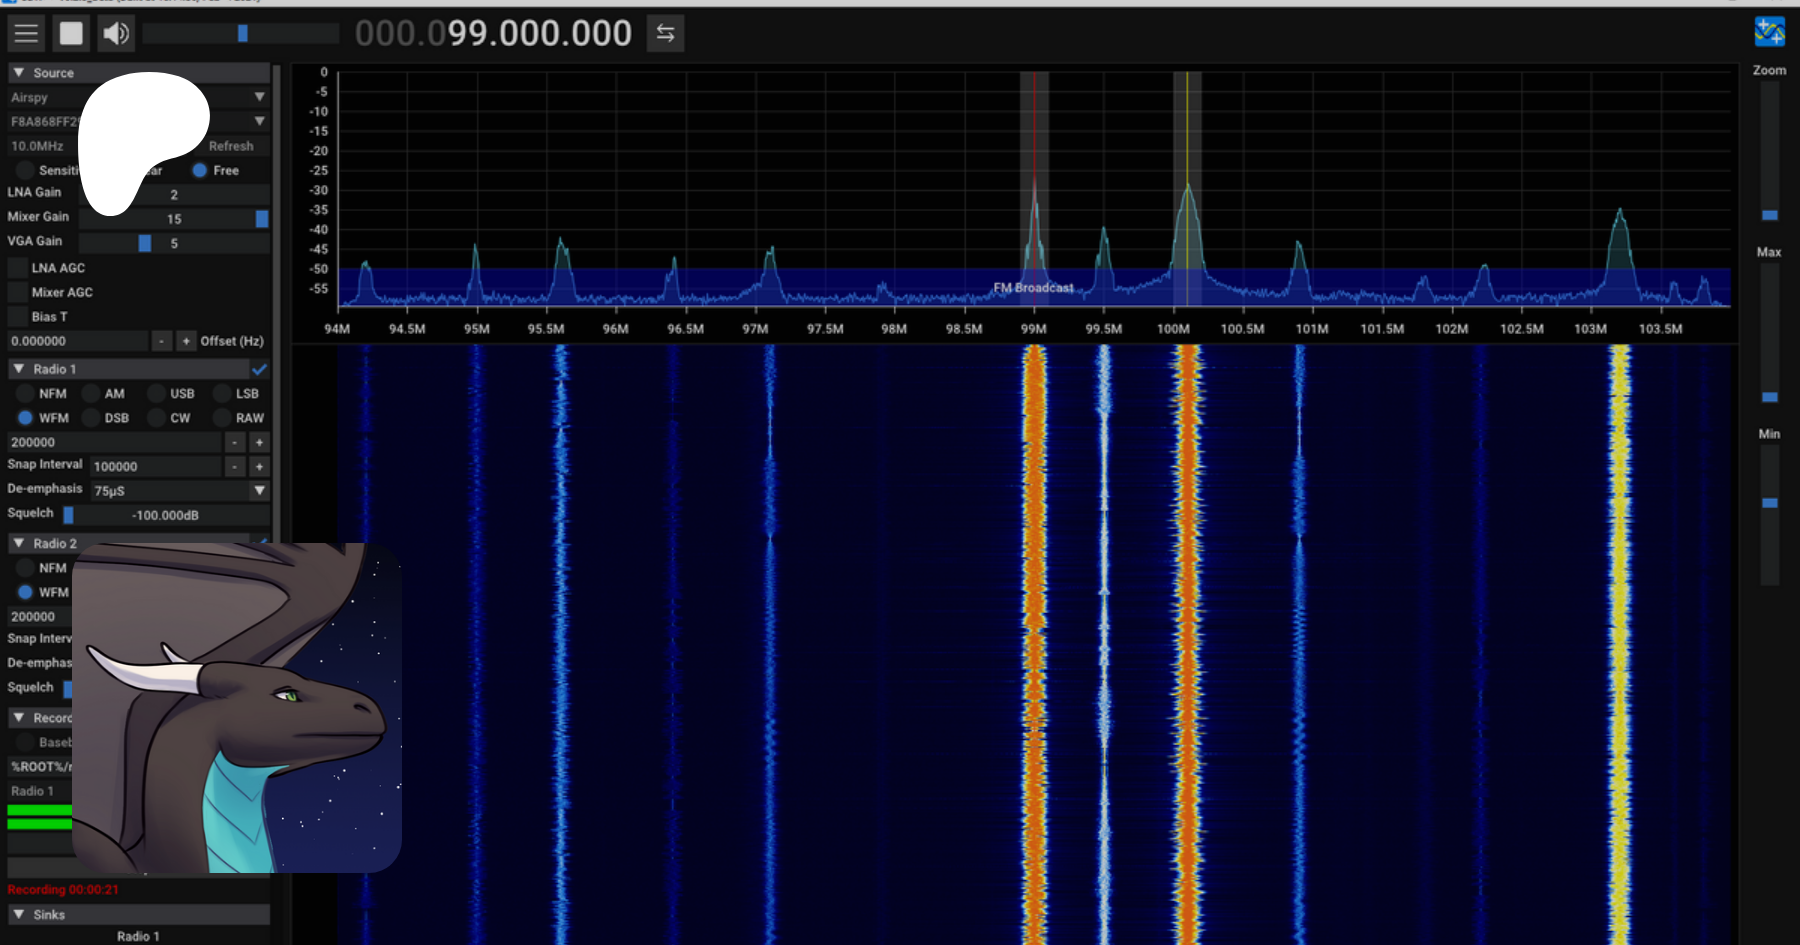Collapse the Radio 1 section
This screenshot has width=1800, height=945.
click(19, 369)
